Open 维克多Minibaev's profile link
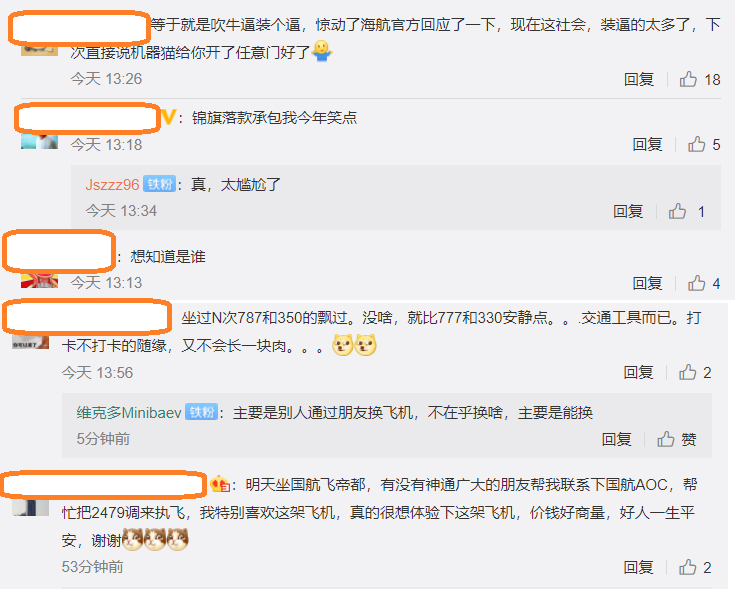 click(x=129, y=413)
